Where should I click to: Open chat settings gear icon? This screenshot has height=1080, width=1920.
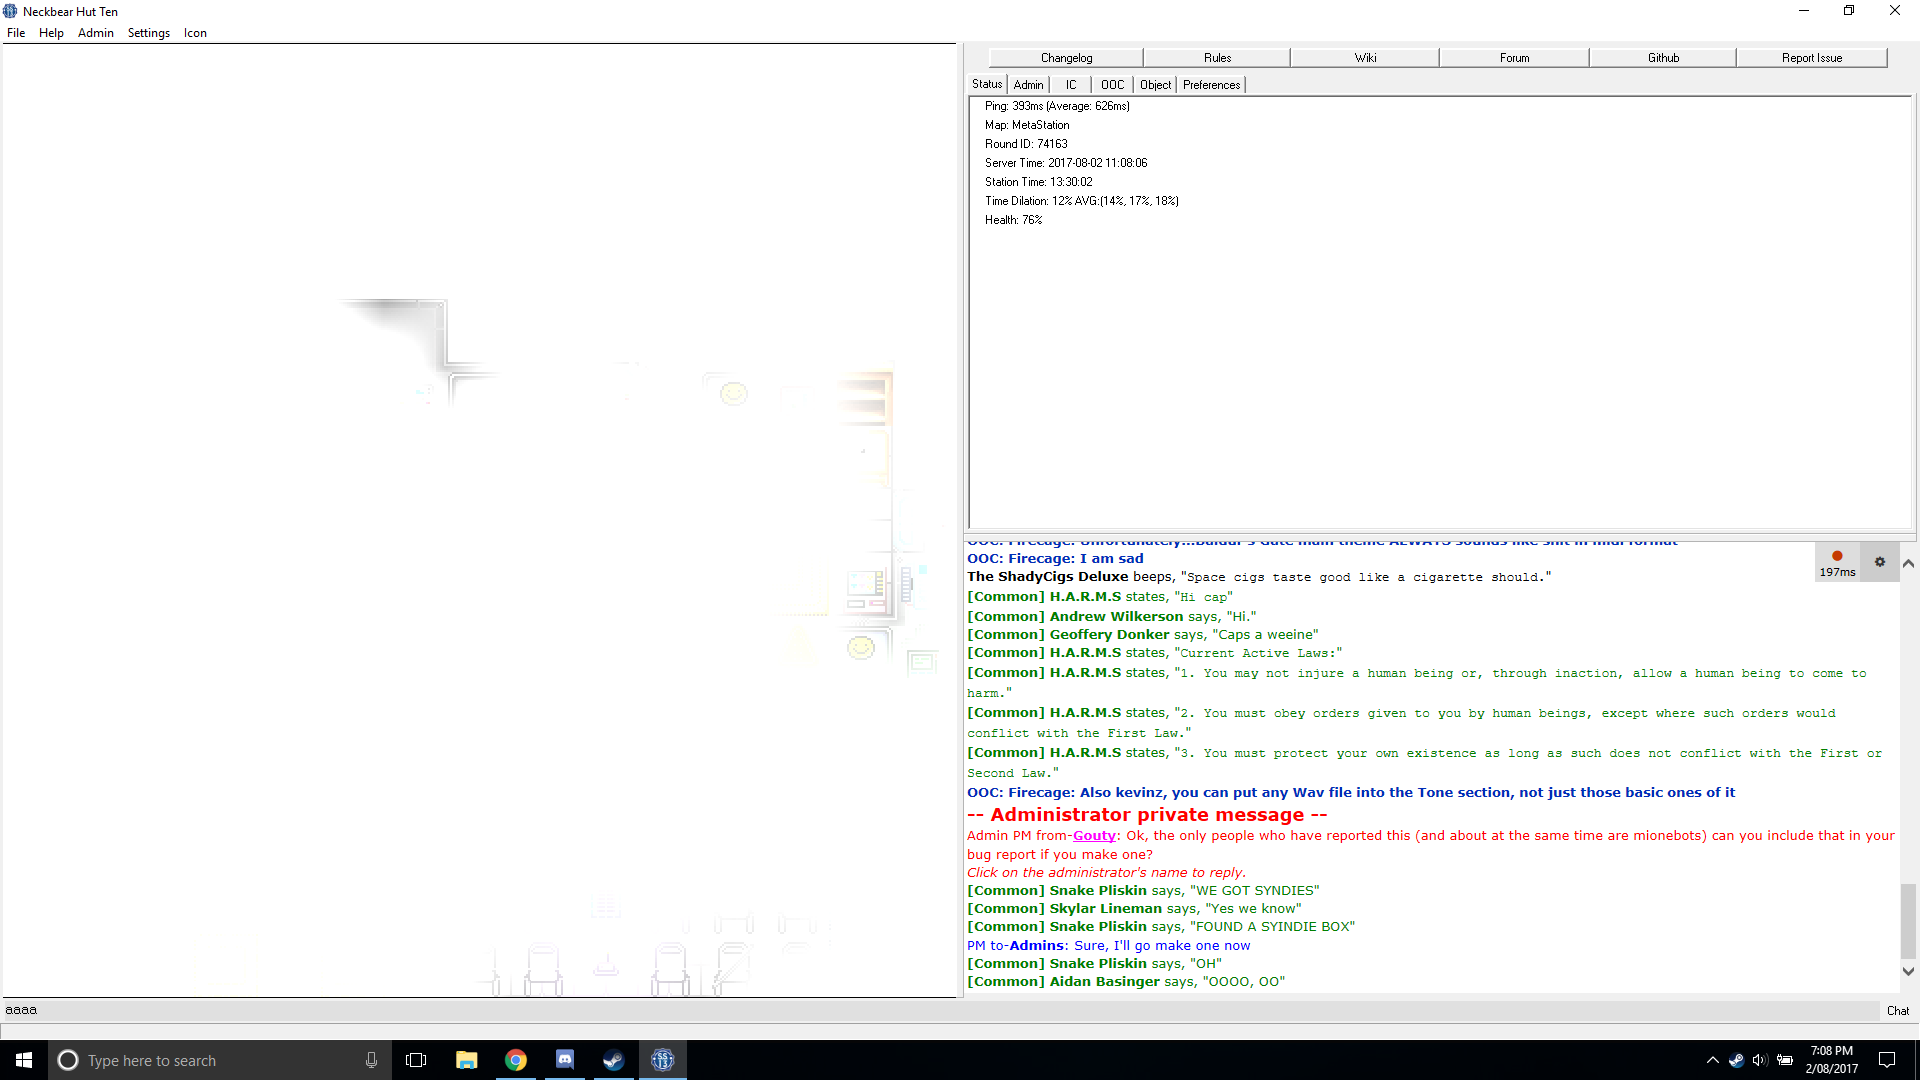click(x=1879, y=562)
